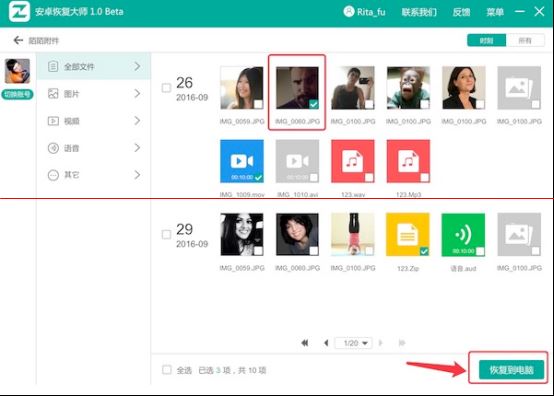Go back with the left arrow
The height and width of the screenshot is (396, 554).
coord(18,40)
